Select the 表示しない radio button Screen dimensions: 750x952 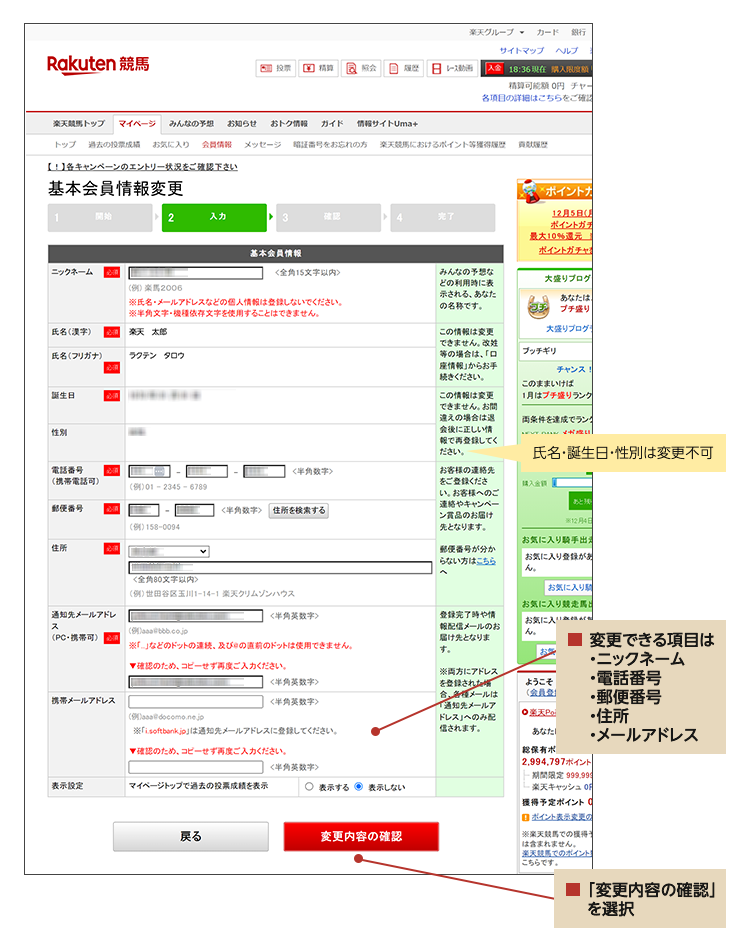click(358, 787)
